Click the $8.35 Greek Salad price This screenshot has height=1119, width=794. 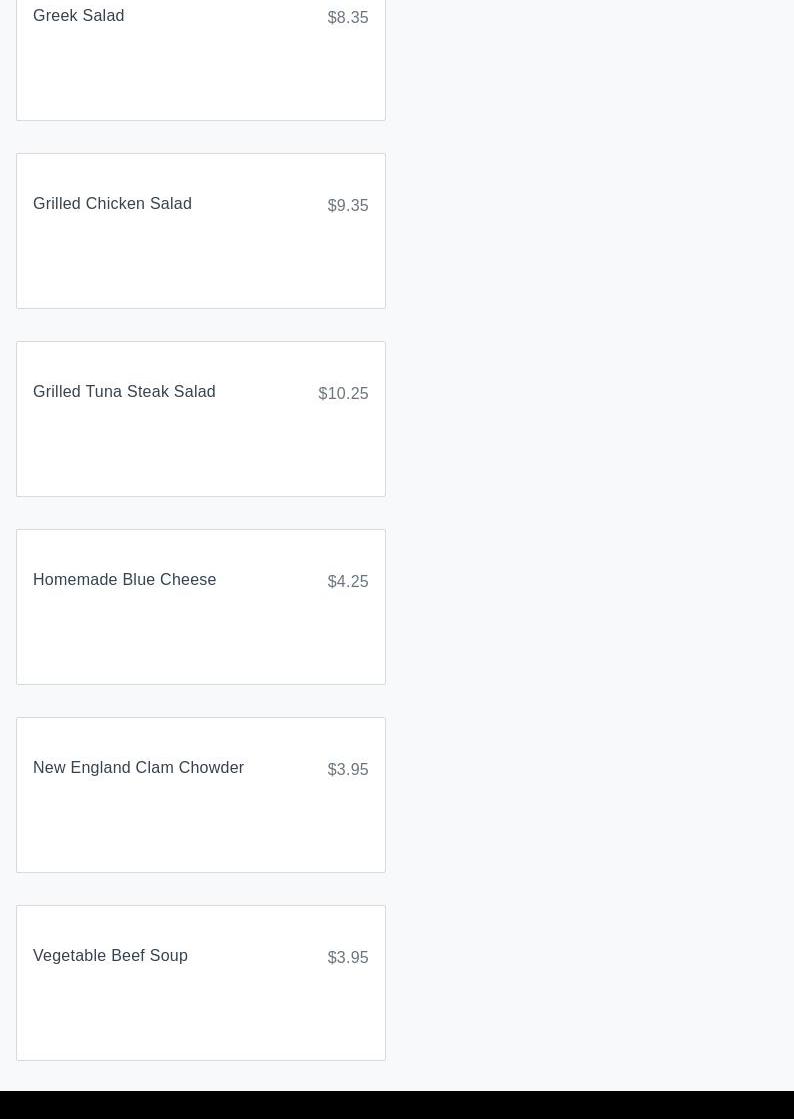pos(348,18)
